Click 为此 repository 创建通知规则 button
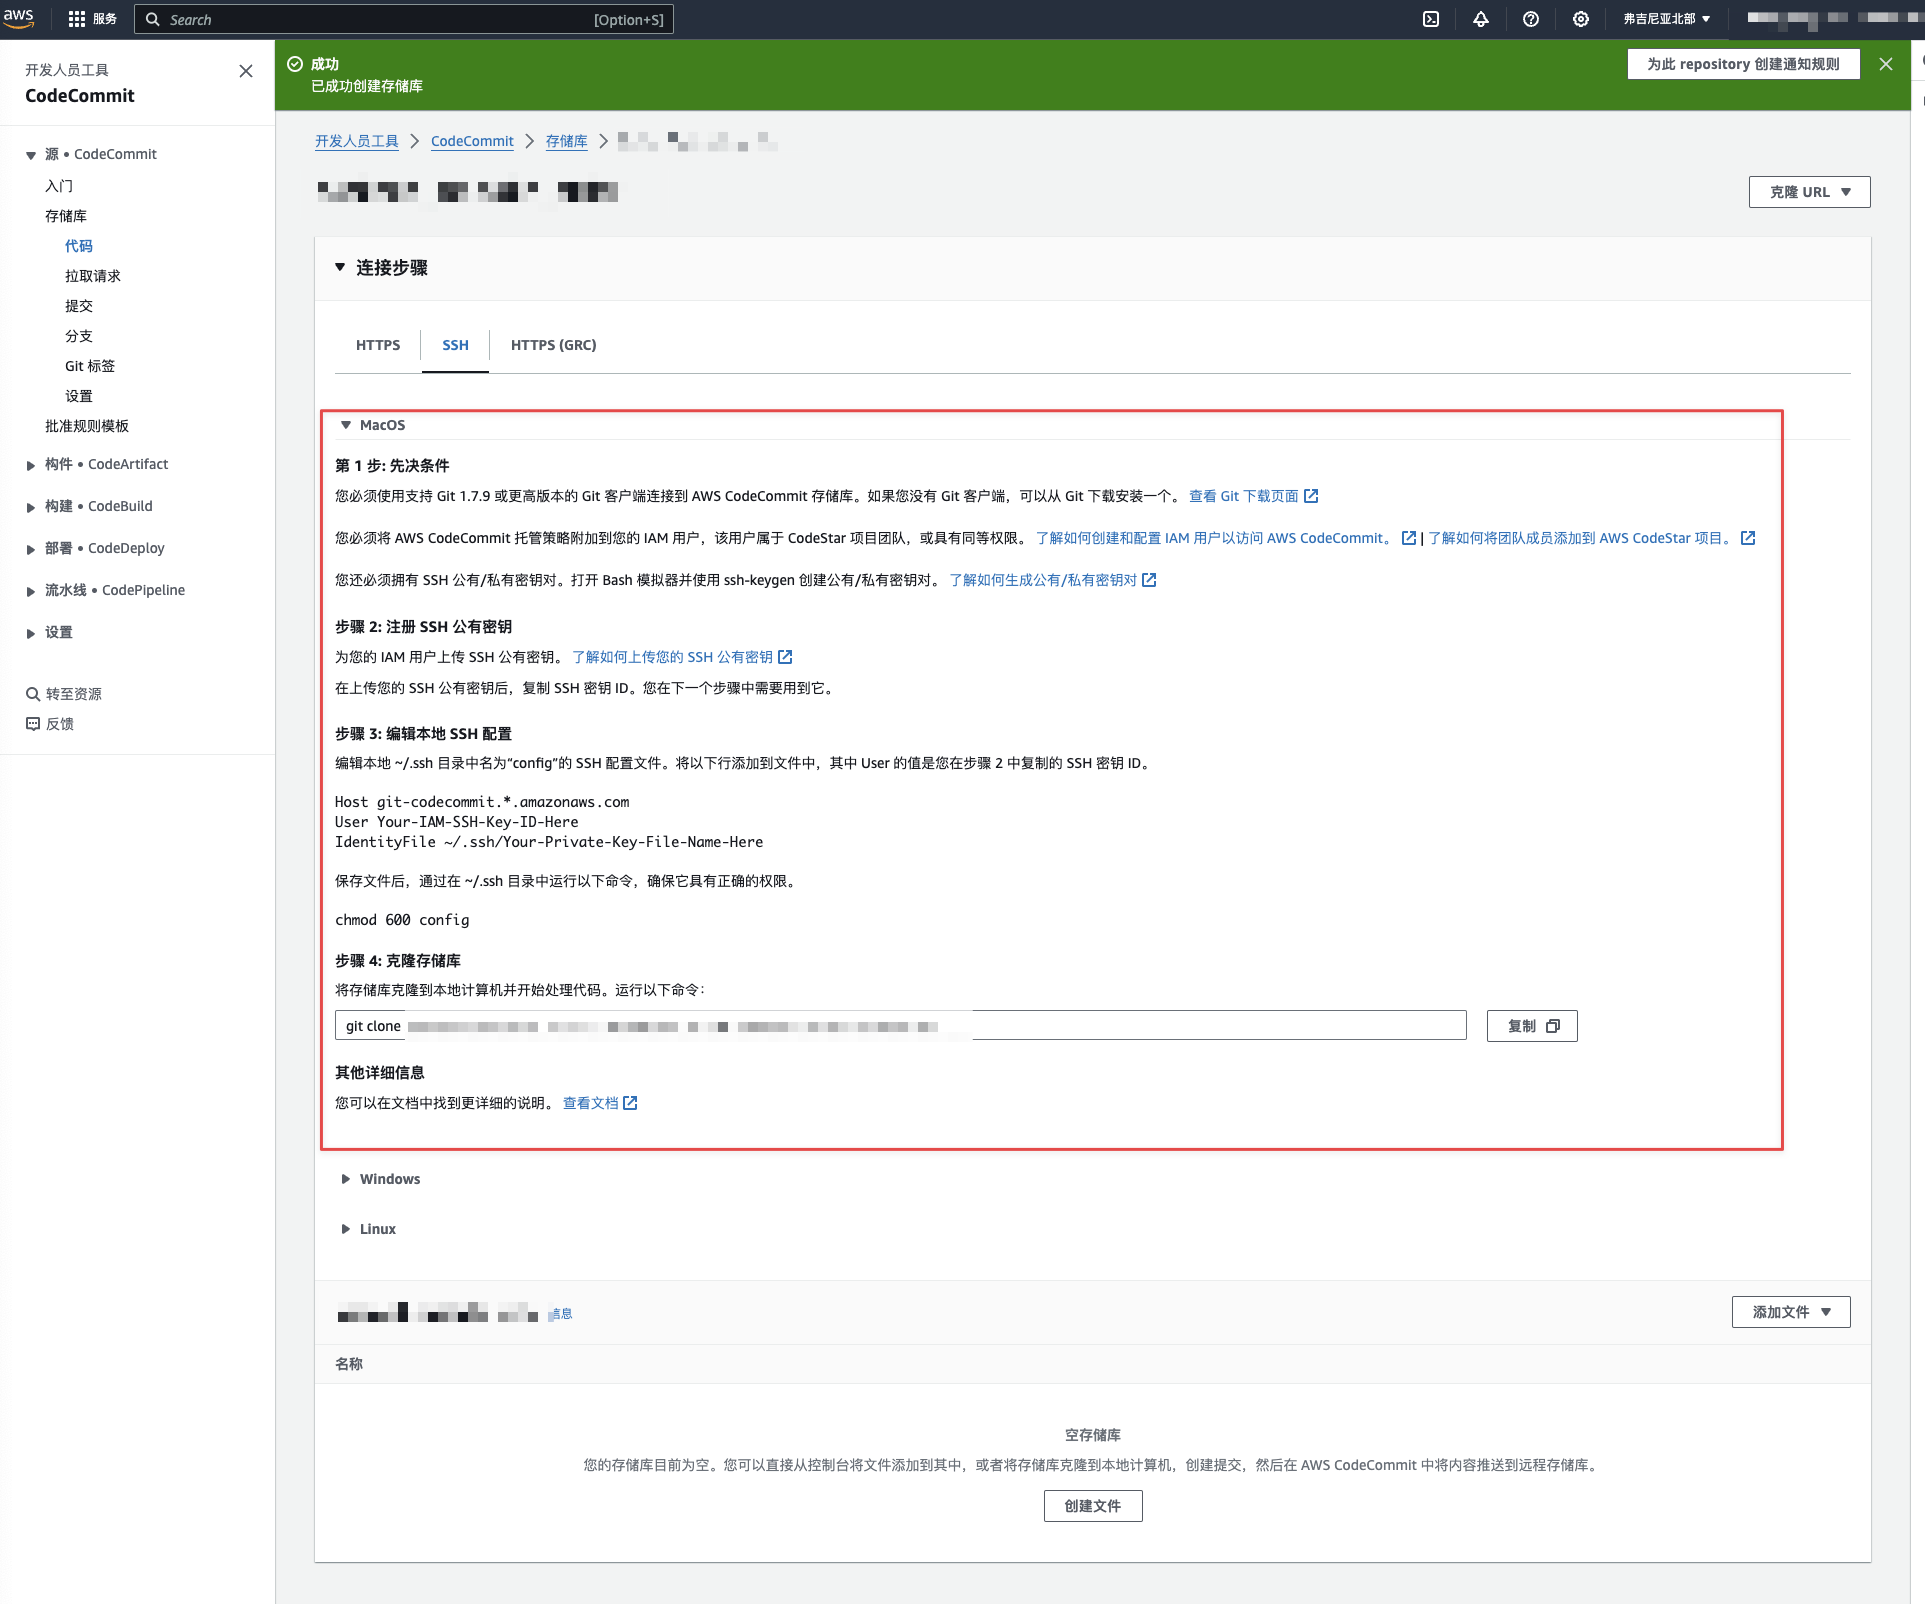The height and width of the screenshot is (1604, 1925). tap(1743, 64)
